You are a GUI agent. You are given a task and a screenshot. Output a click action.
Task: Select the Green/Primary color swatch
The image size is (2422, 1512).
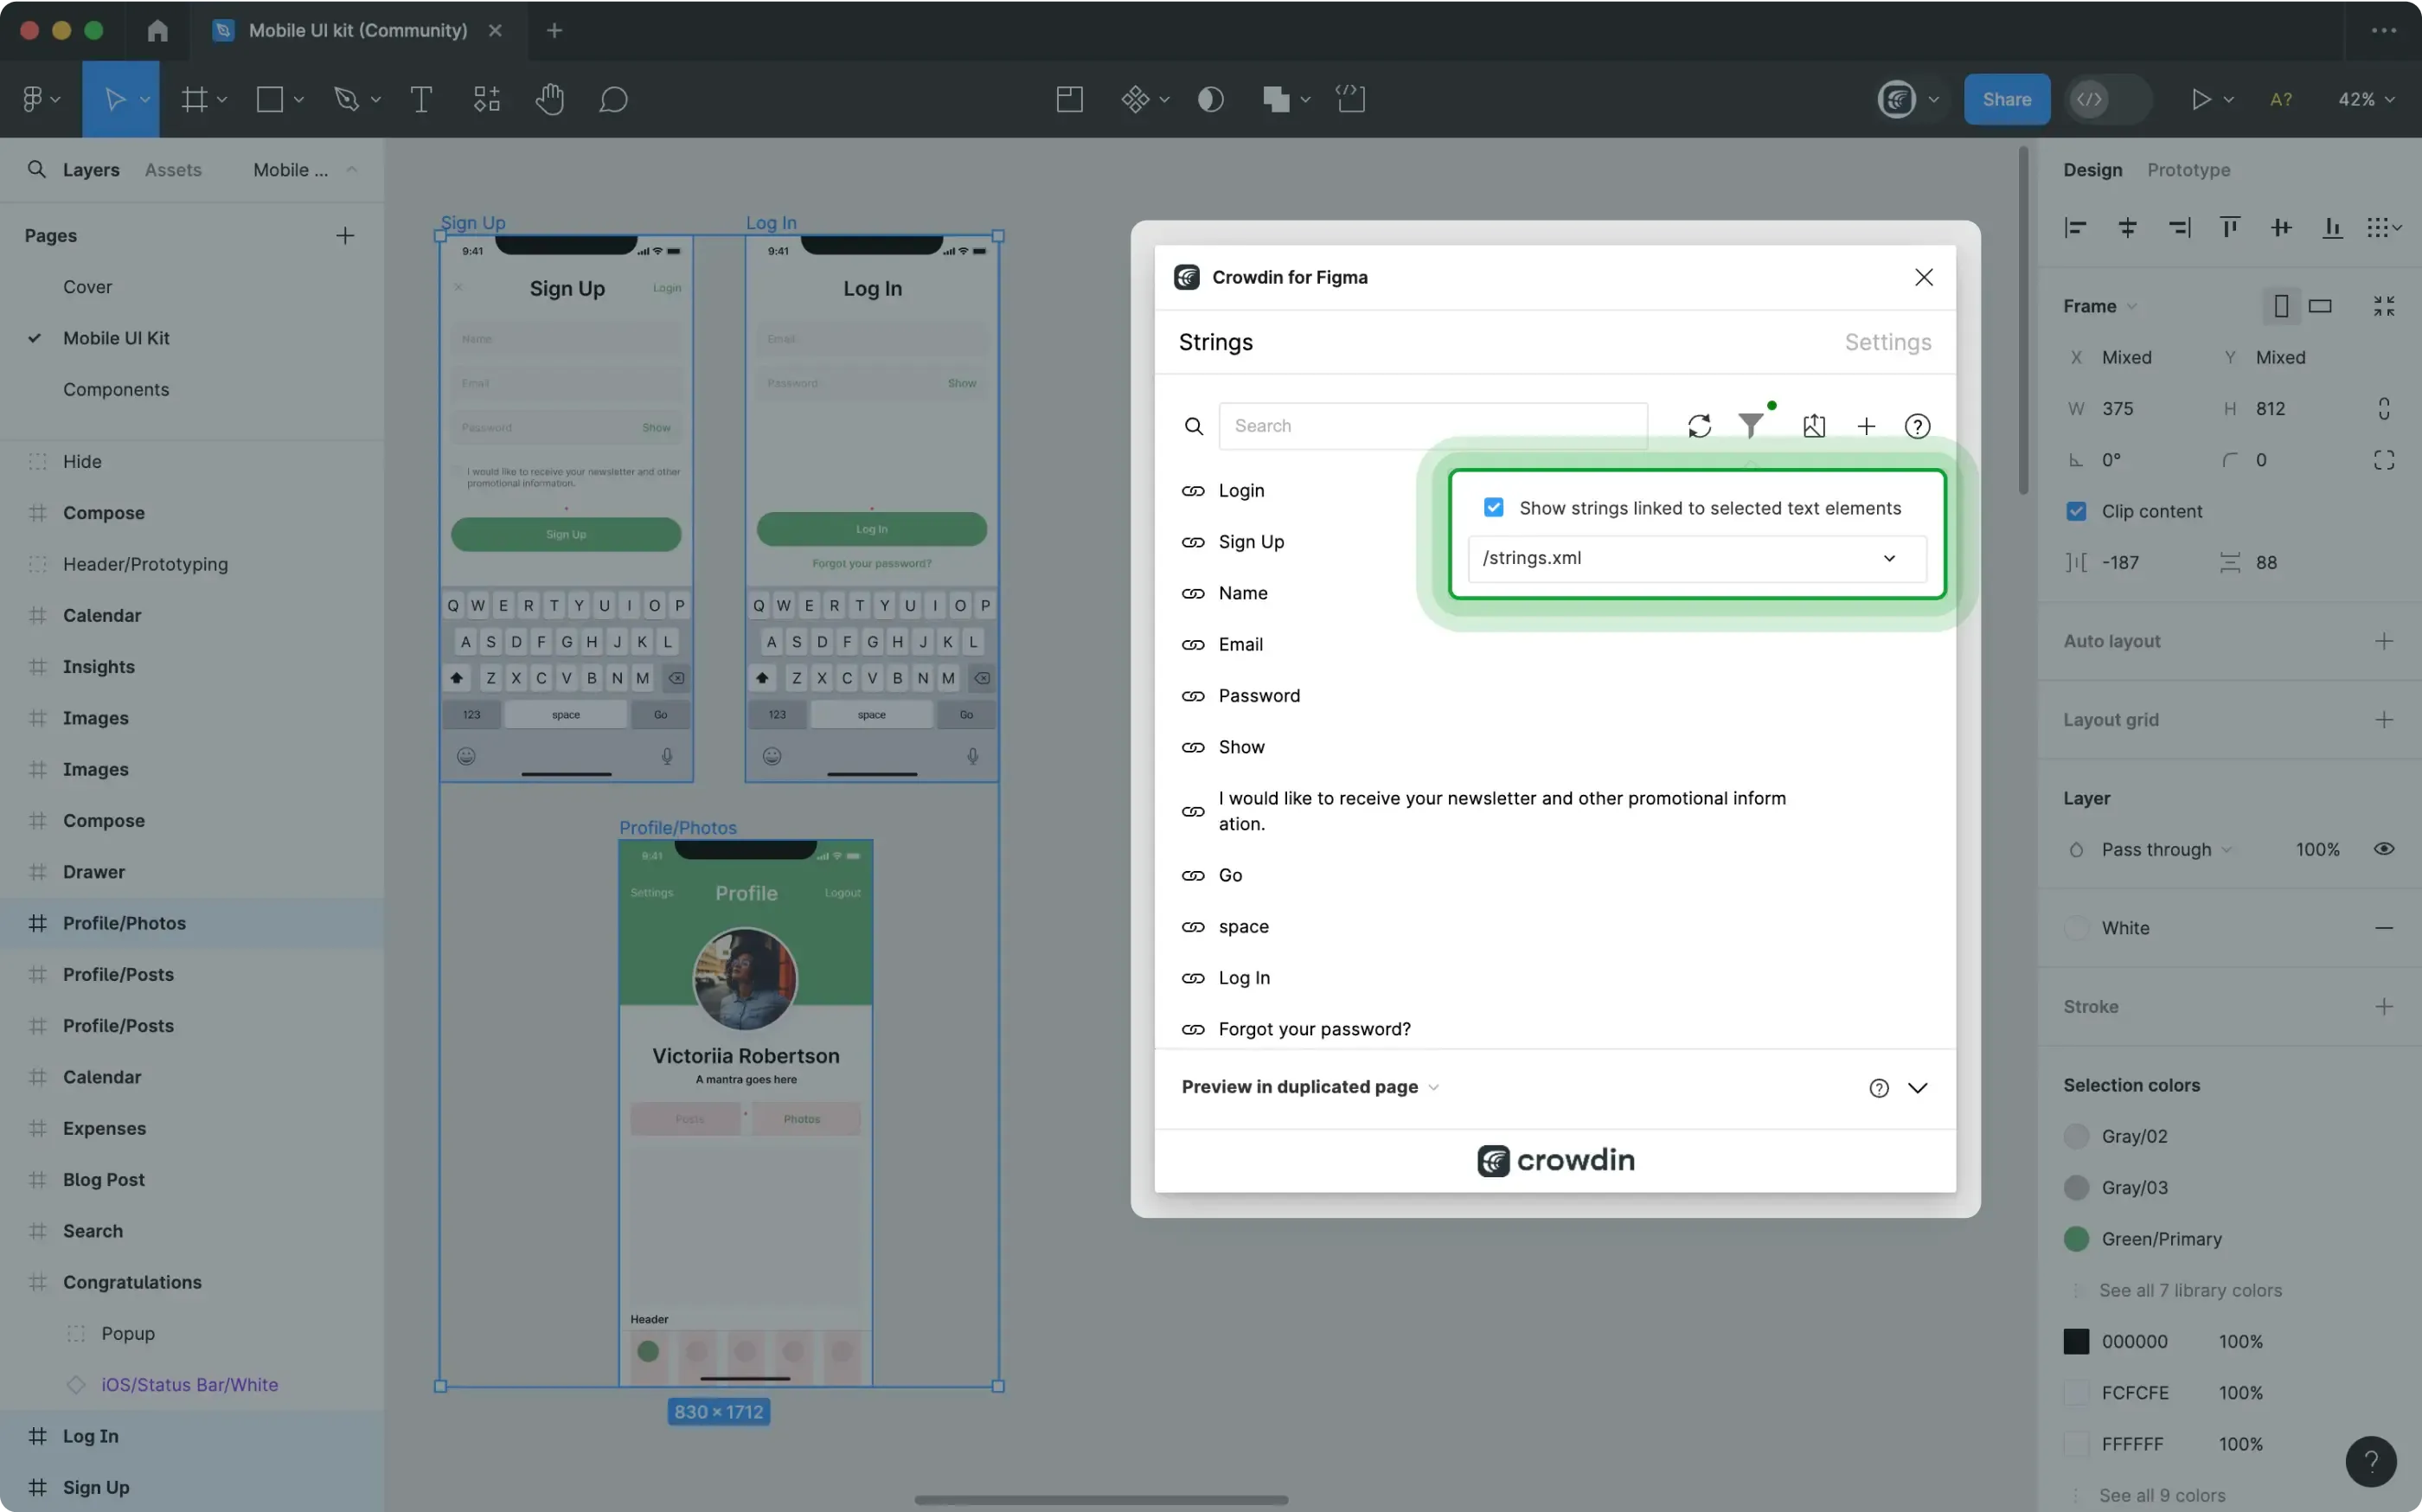(2077, 1238)
